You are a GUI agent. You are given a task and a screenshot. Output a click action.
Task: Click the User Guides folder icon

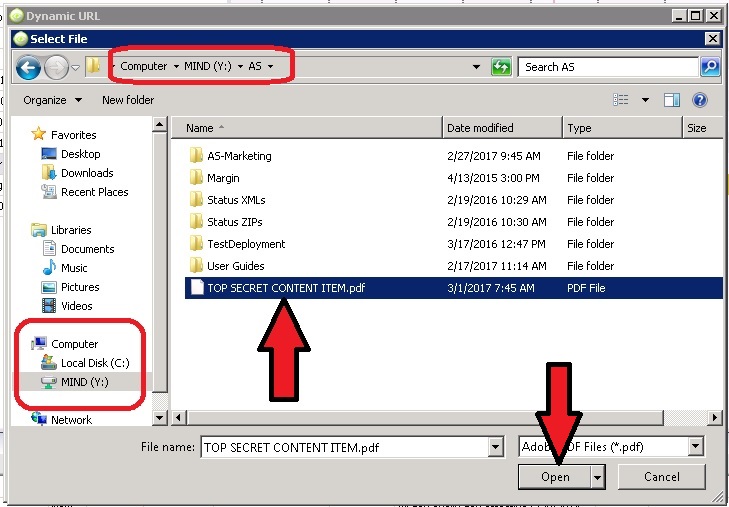click(196, 266)
